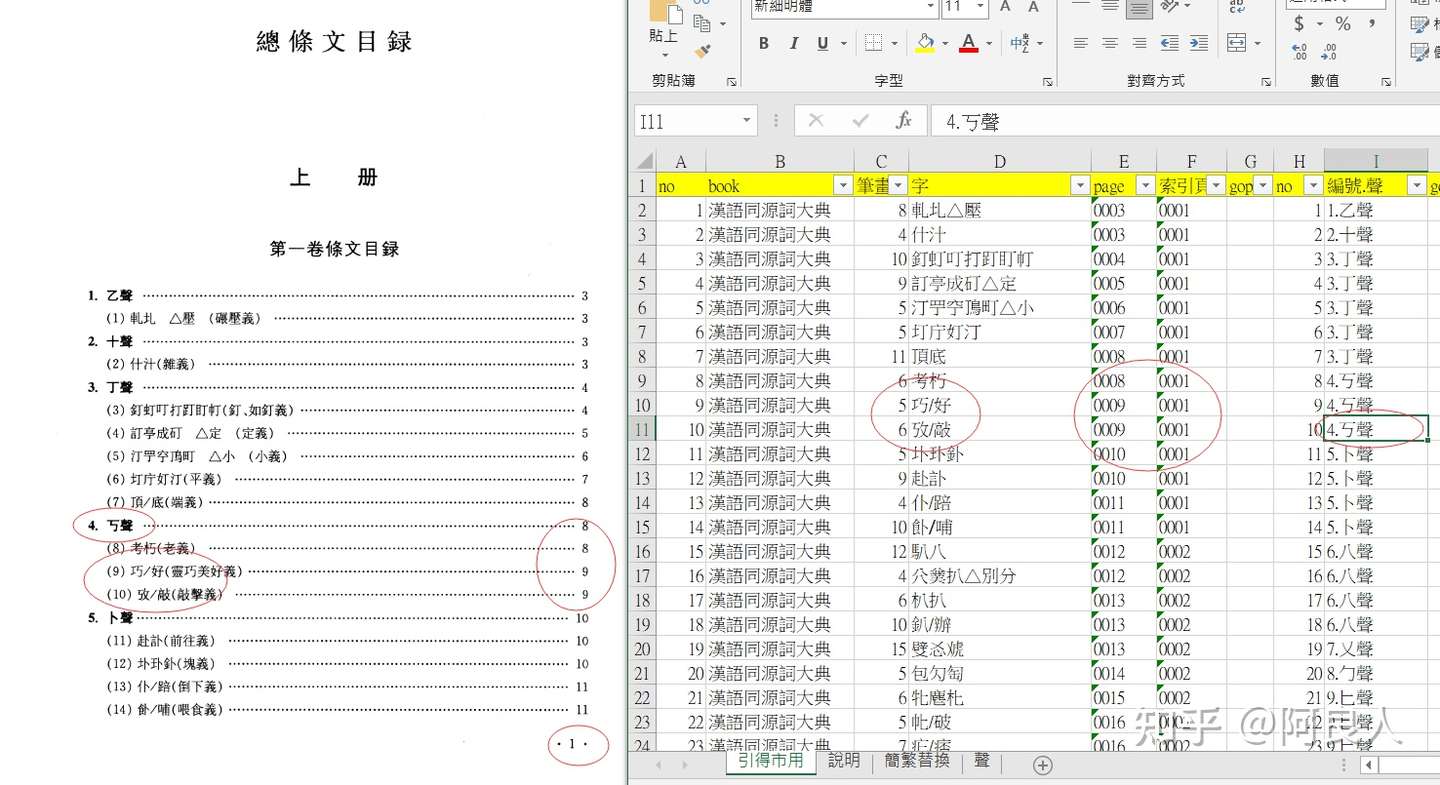The width and height of the screenshot is (1440, 785).
Task: Select column I header
Action: pyautogui.click(x=1376, y=161)
